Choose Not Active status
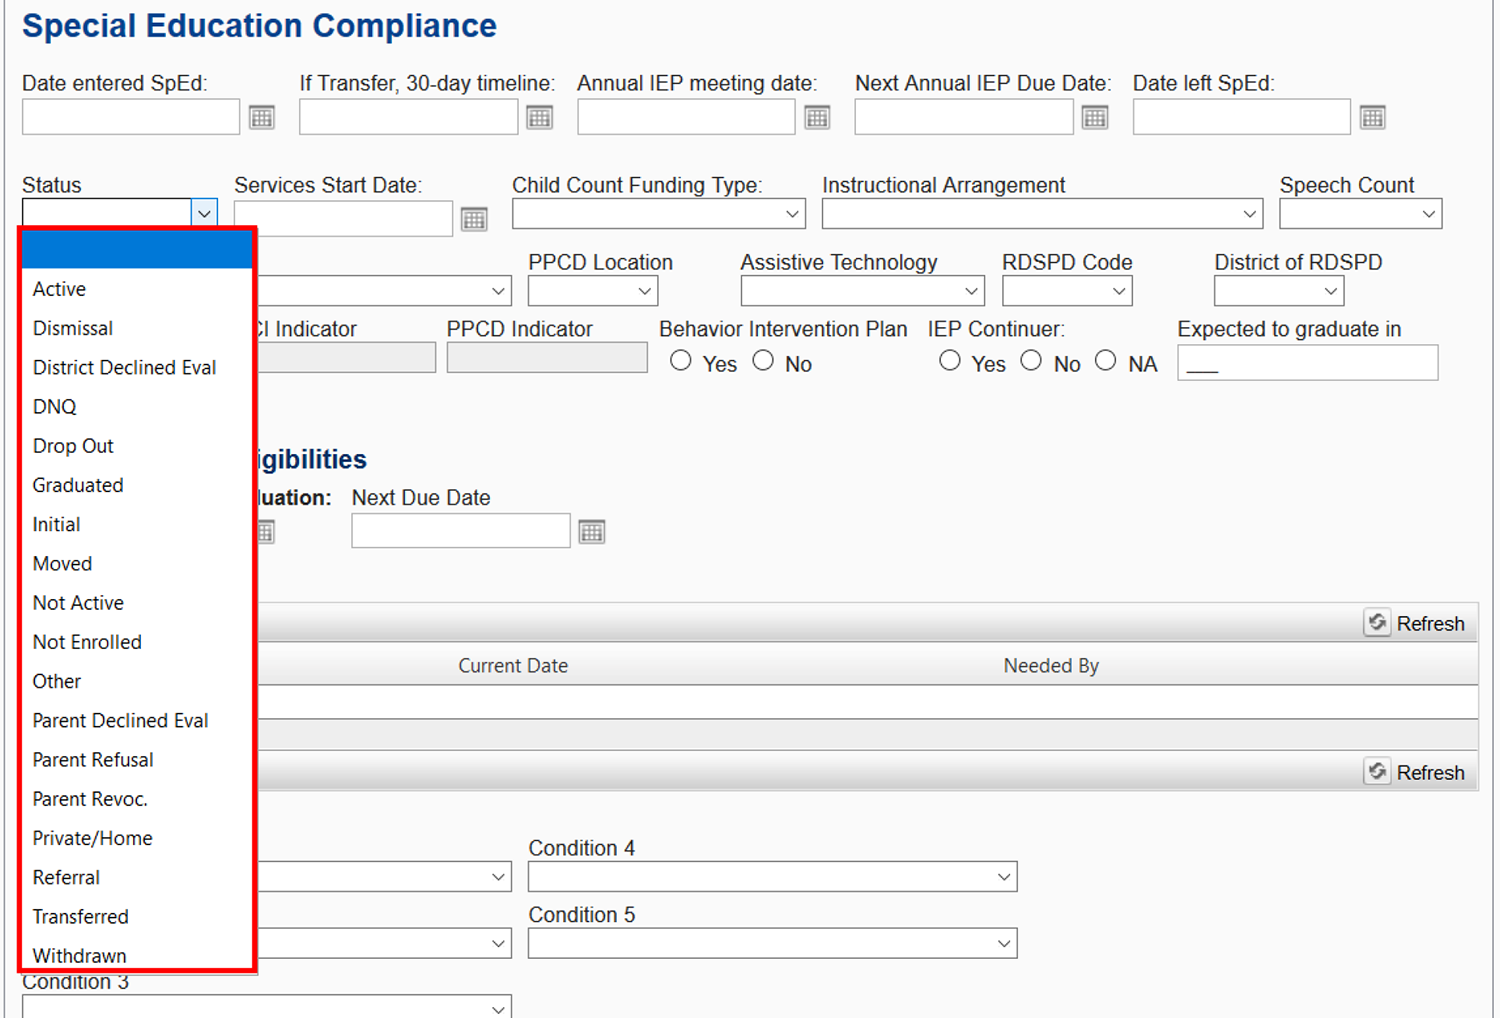 point(138,603)
